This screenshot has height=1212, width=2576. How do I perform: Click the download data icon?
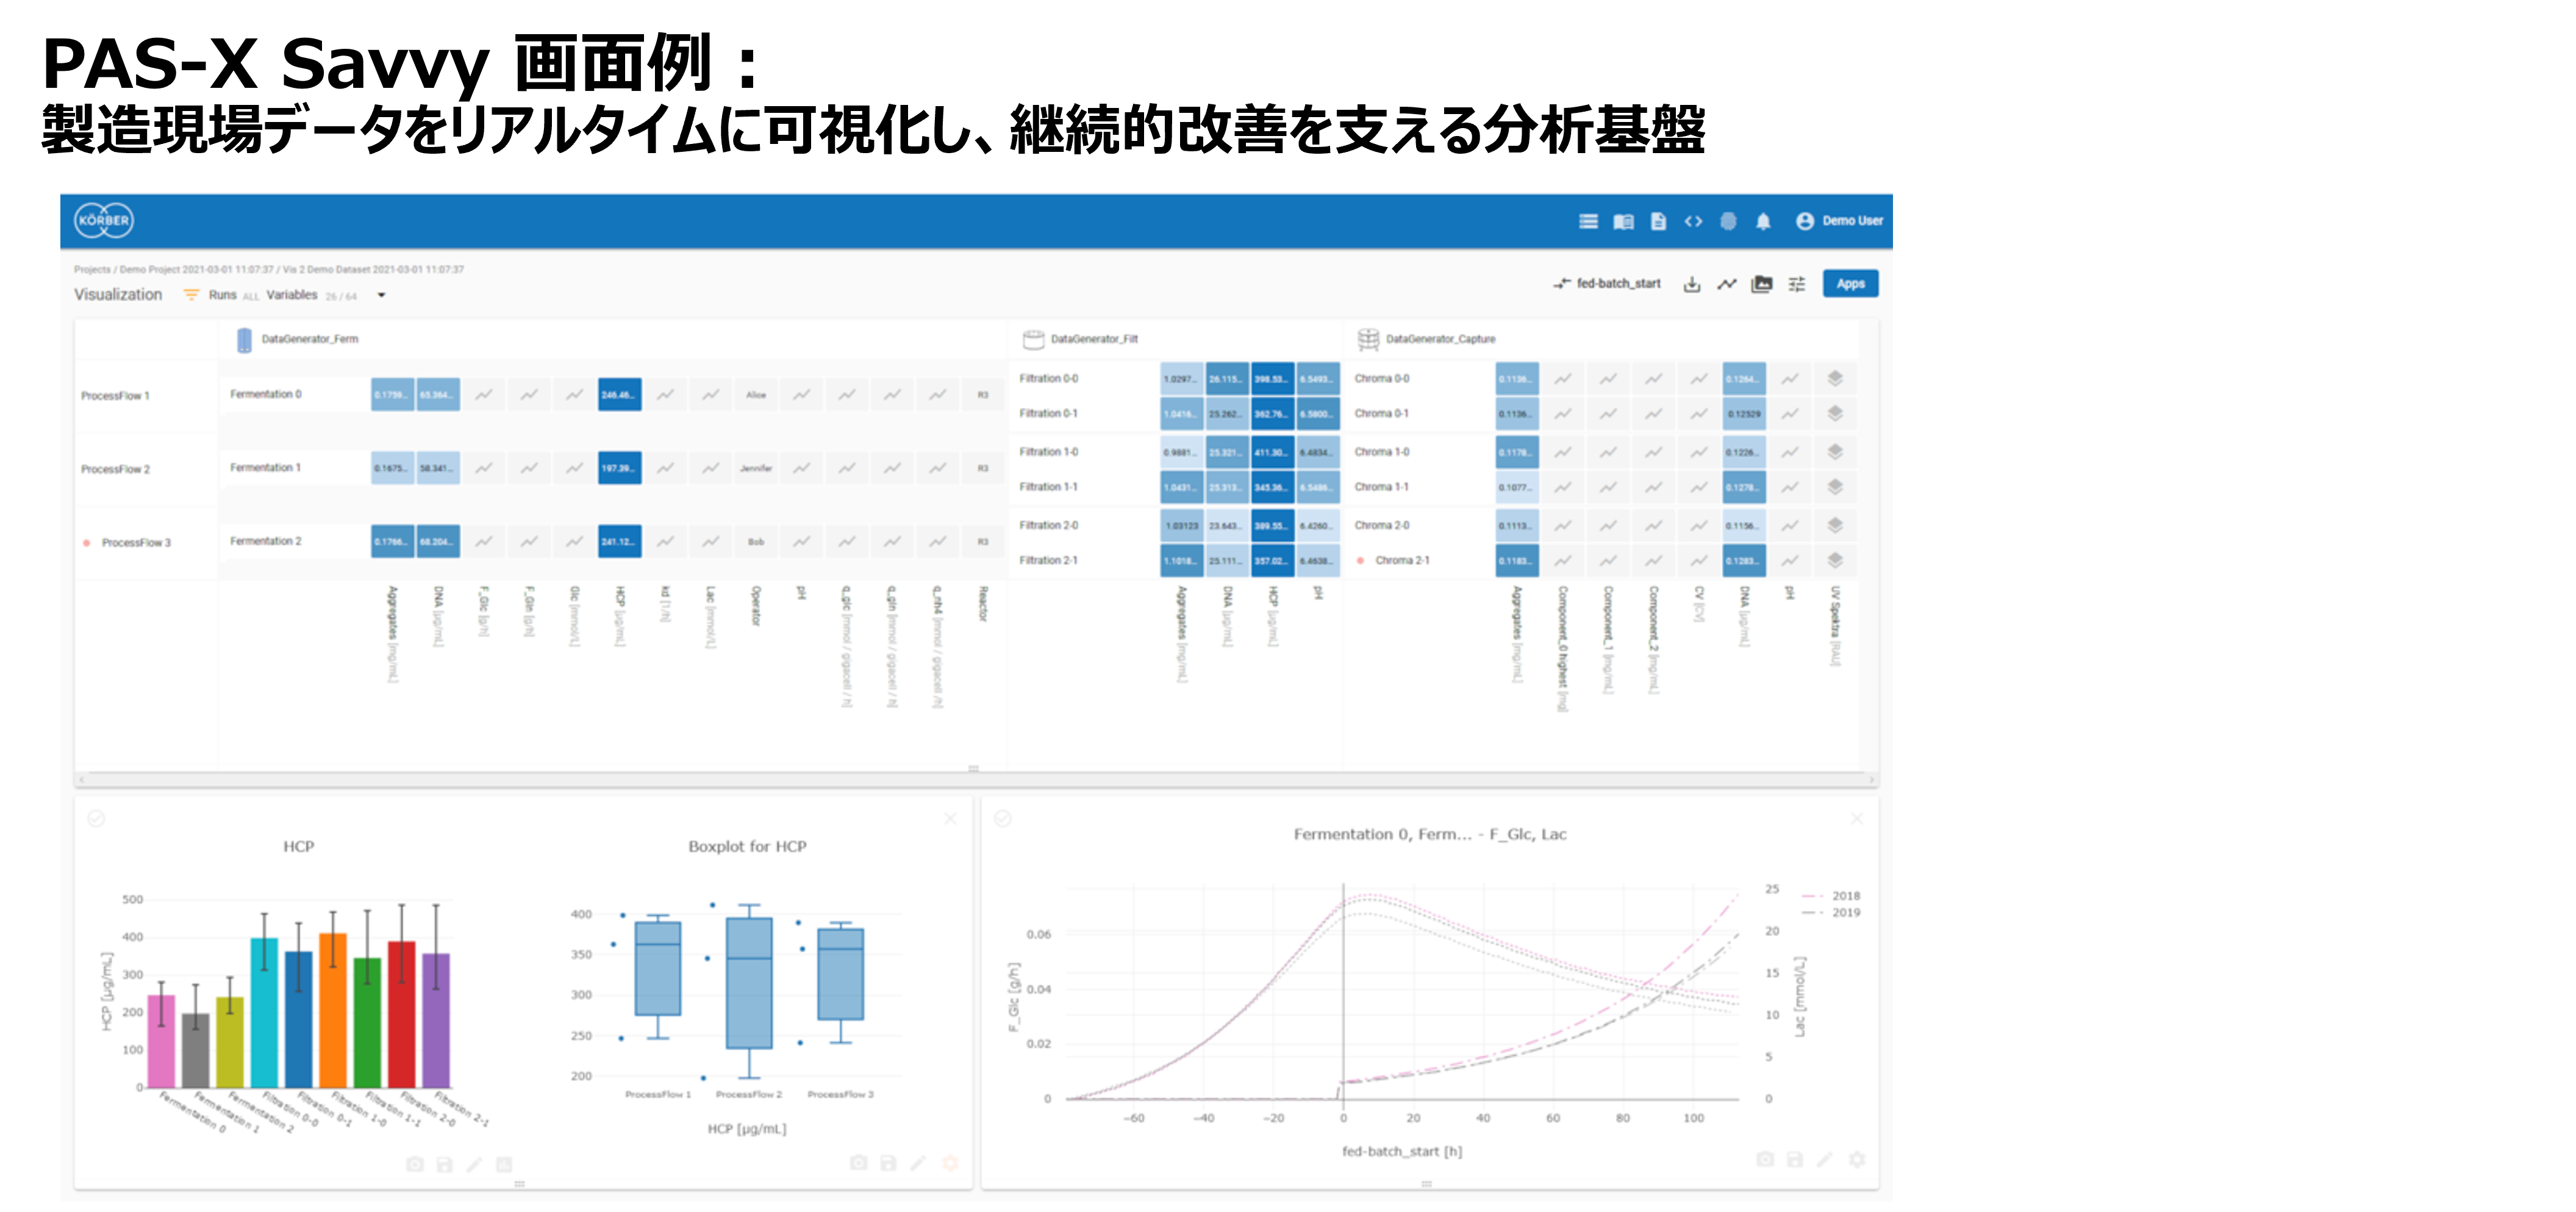[x=1691, y=285]
